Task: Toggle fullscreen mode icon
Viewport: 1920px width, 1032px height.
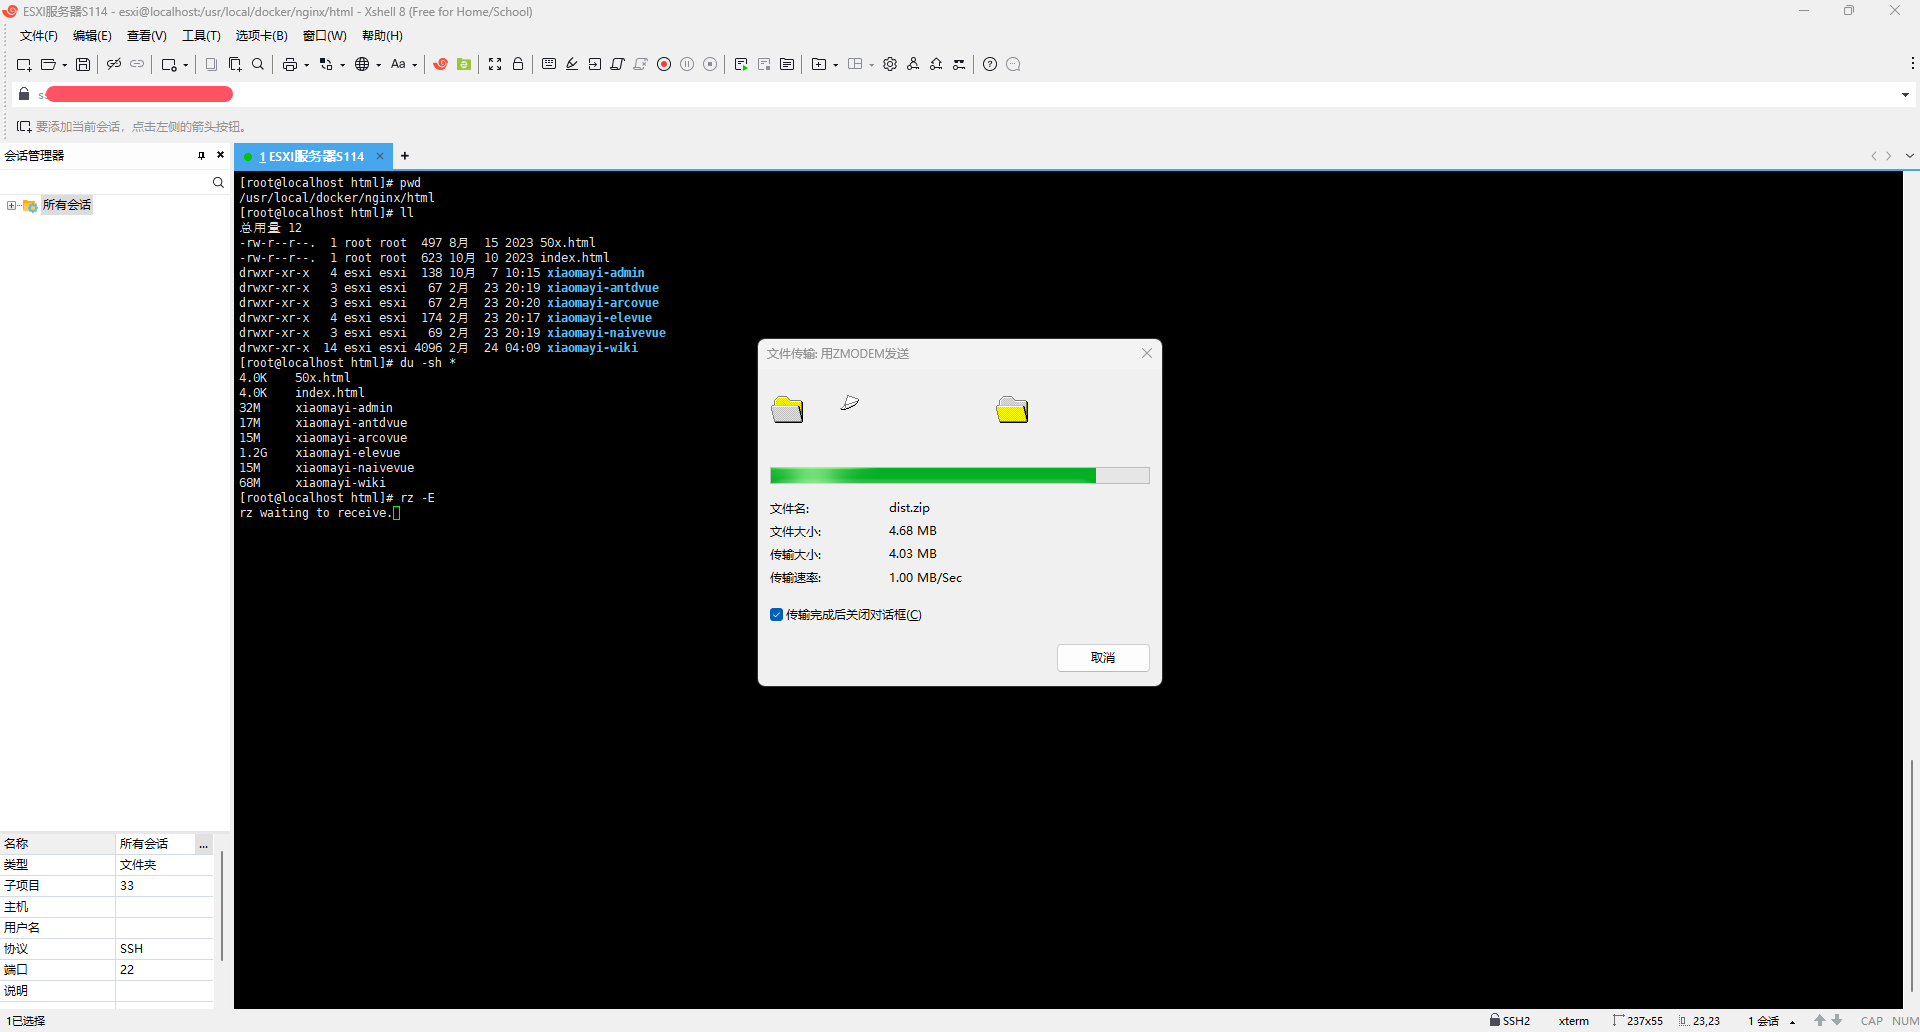Action: tap(495, 64)
